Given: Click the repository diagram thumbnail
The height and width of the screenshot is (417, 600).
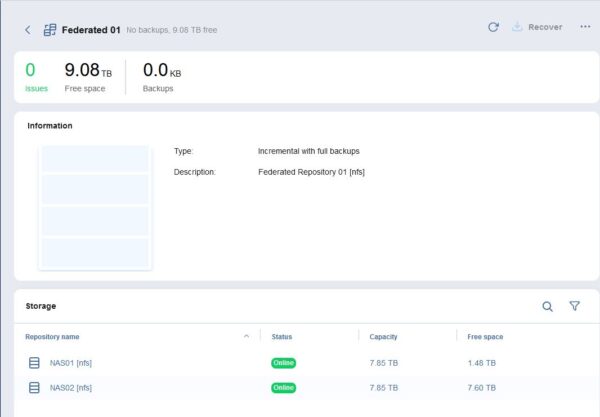Looking at the screenshot, I should pos(95,208).
